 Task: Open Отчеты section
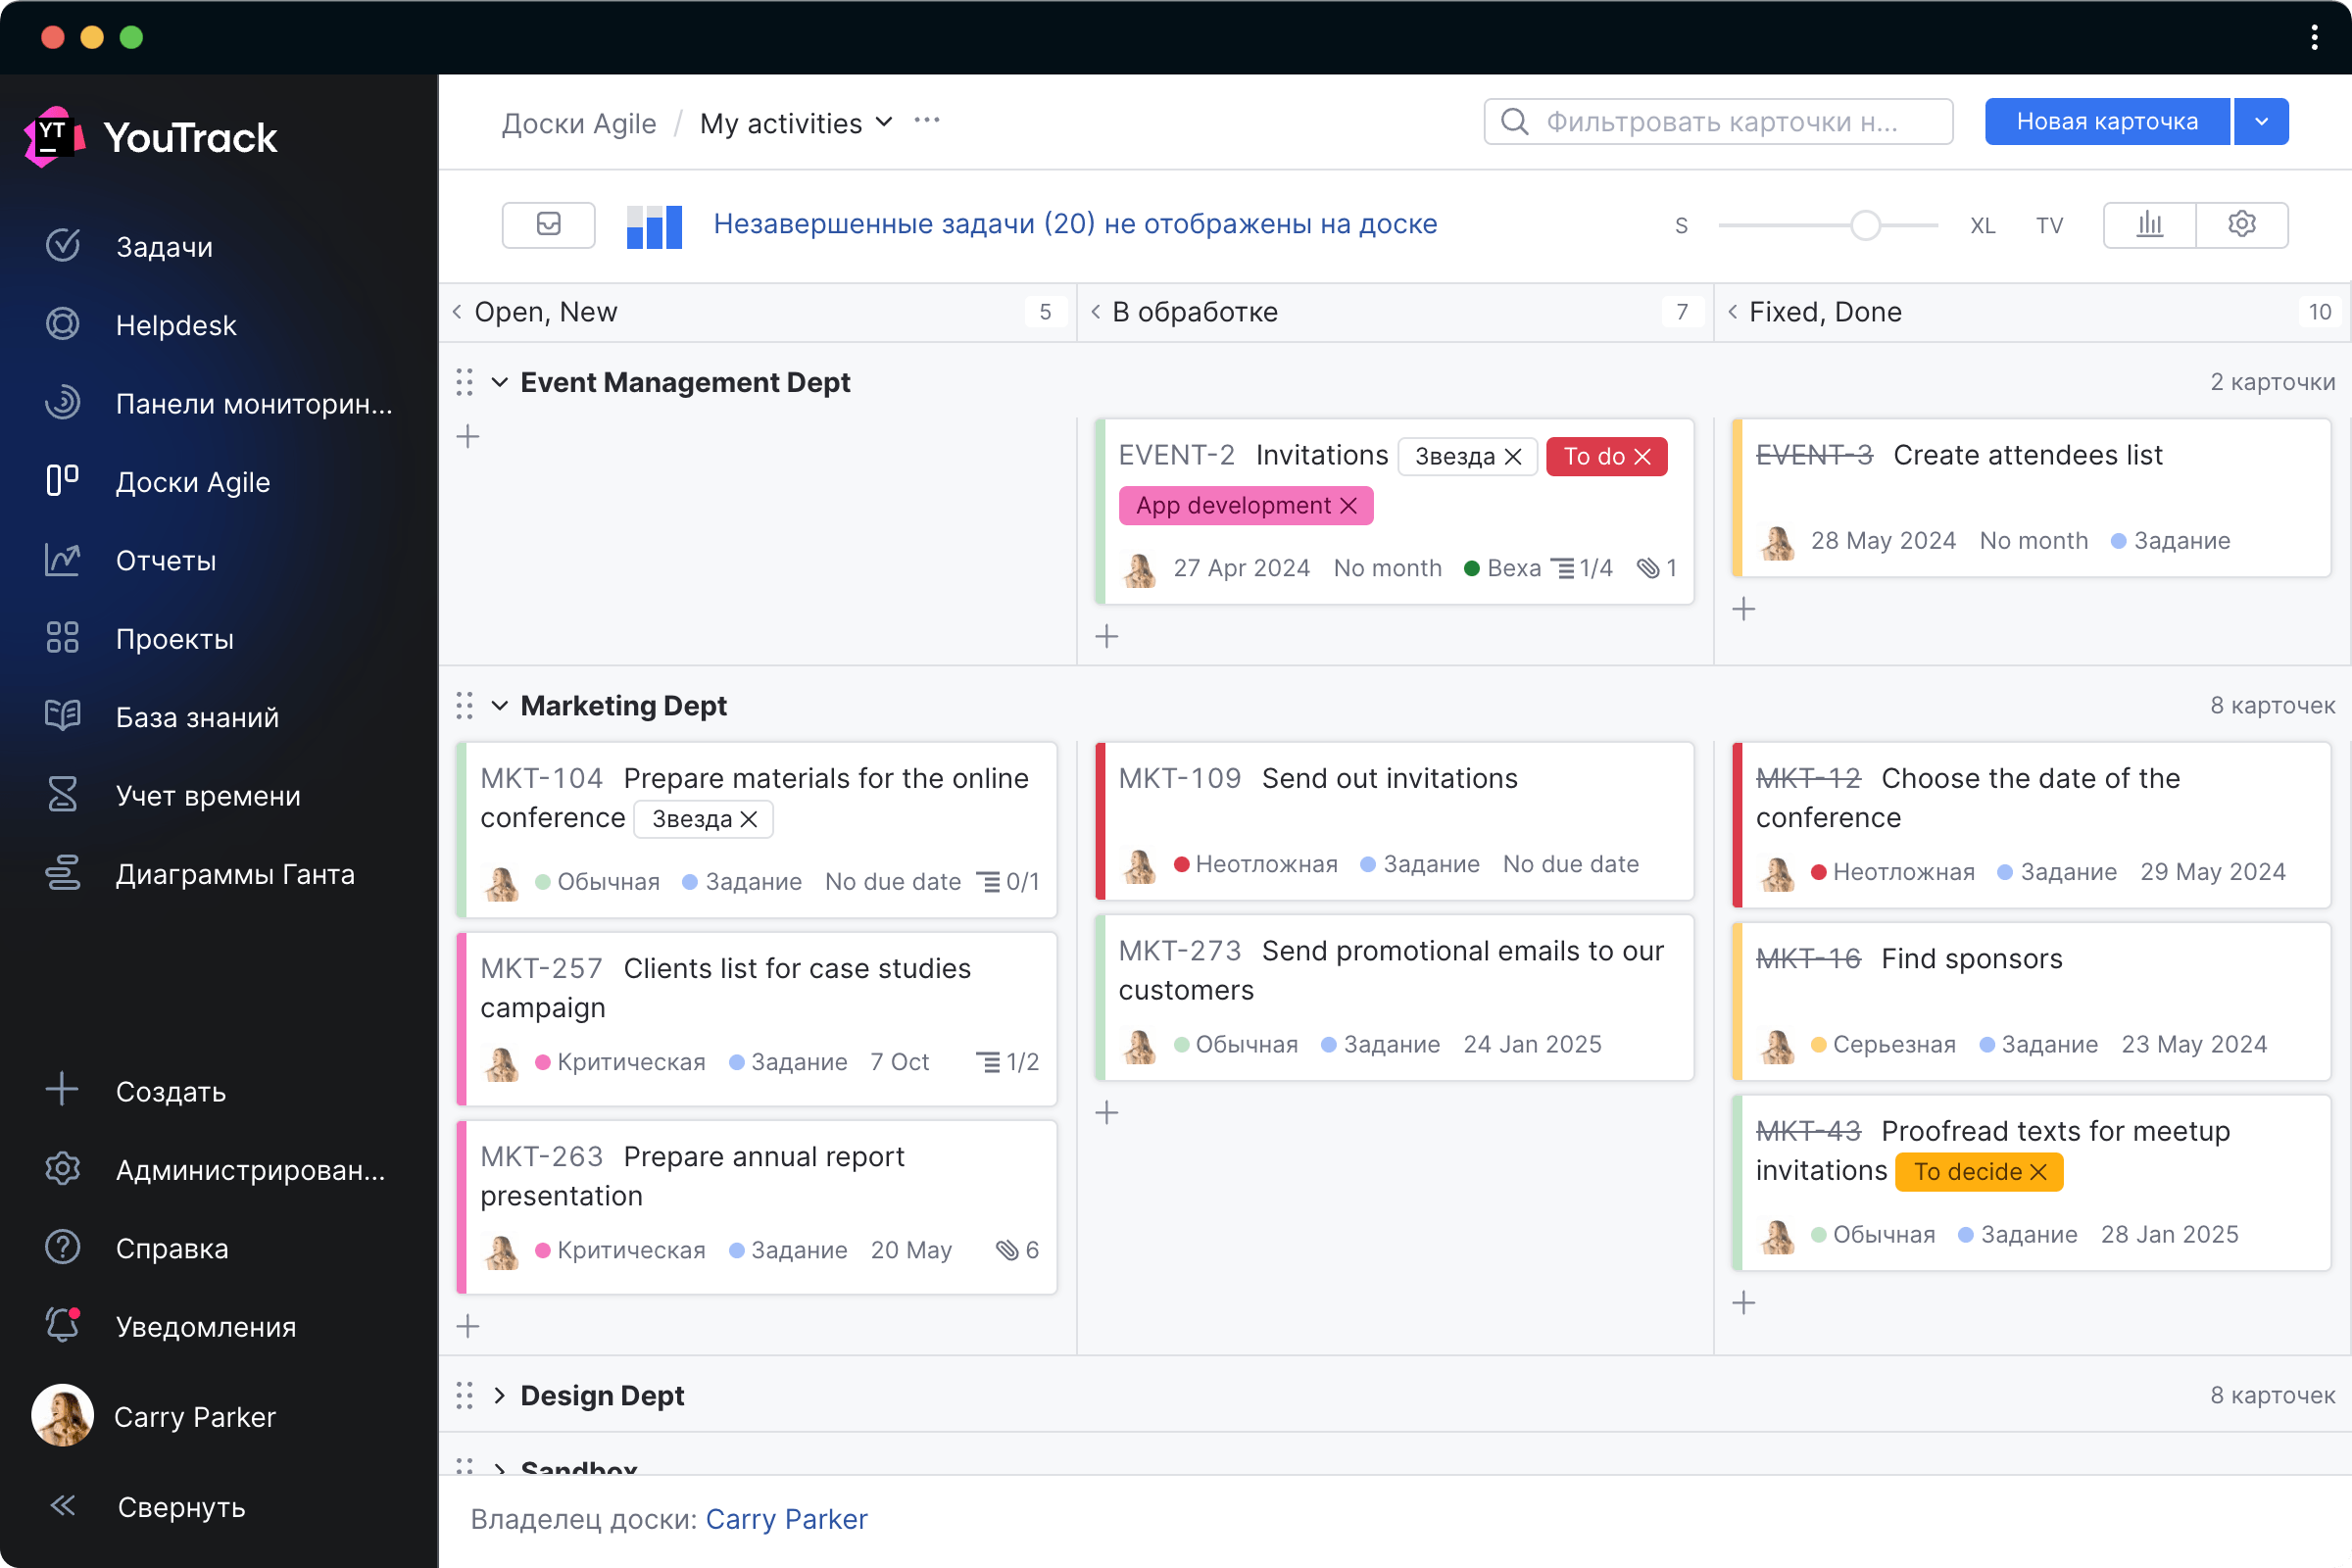point(165,560)
